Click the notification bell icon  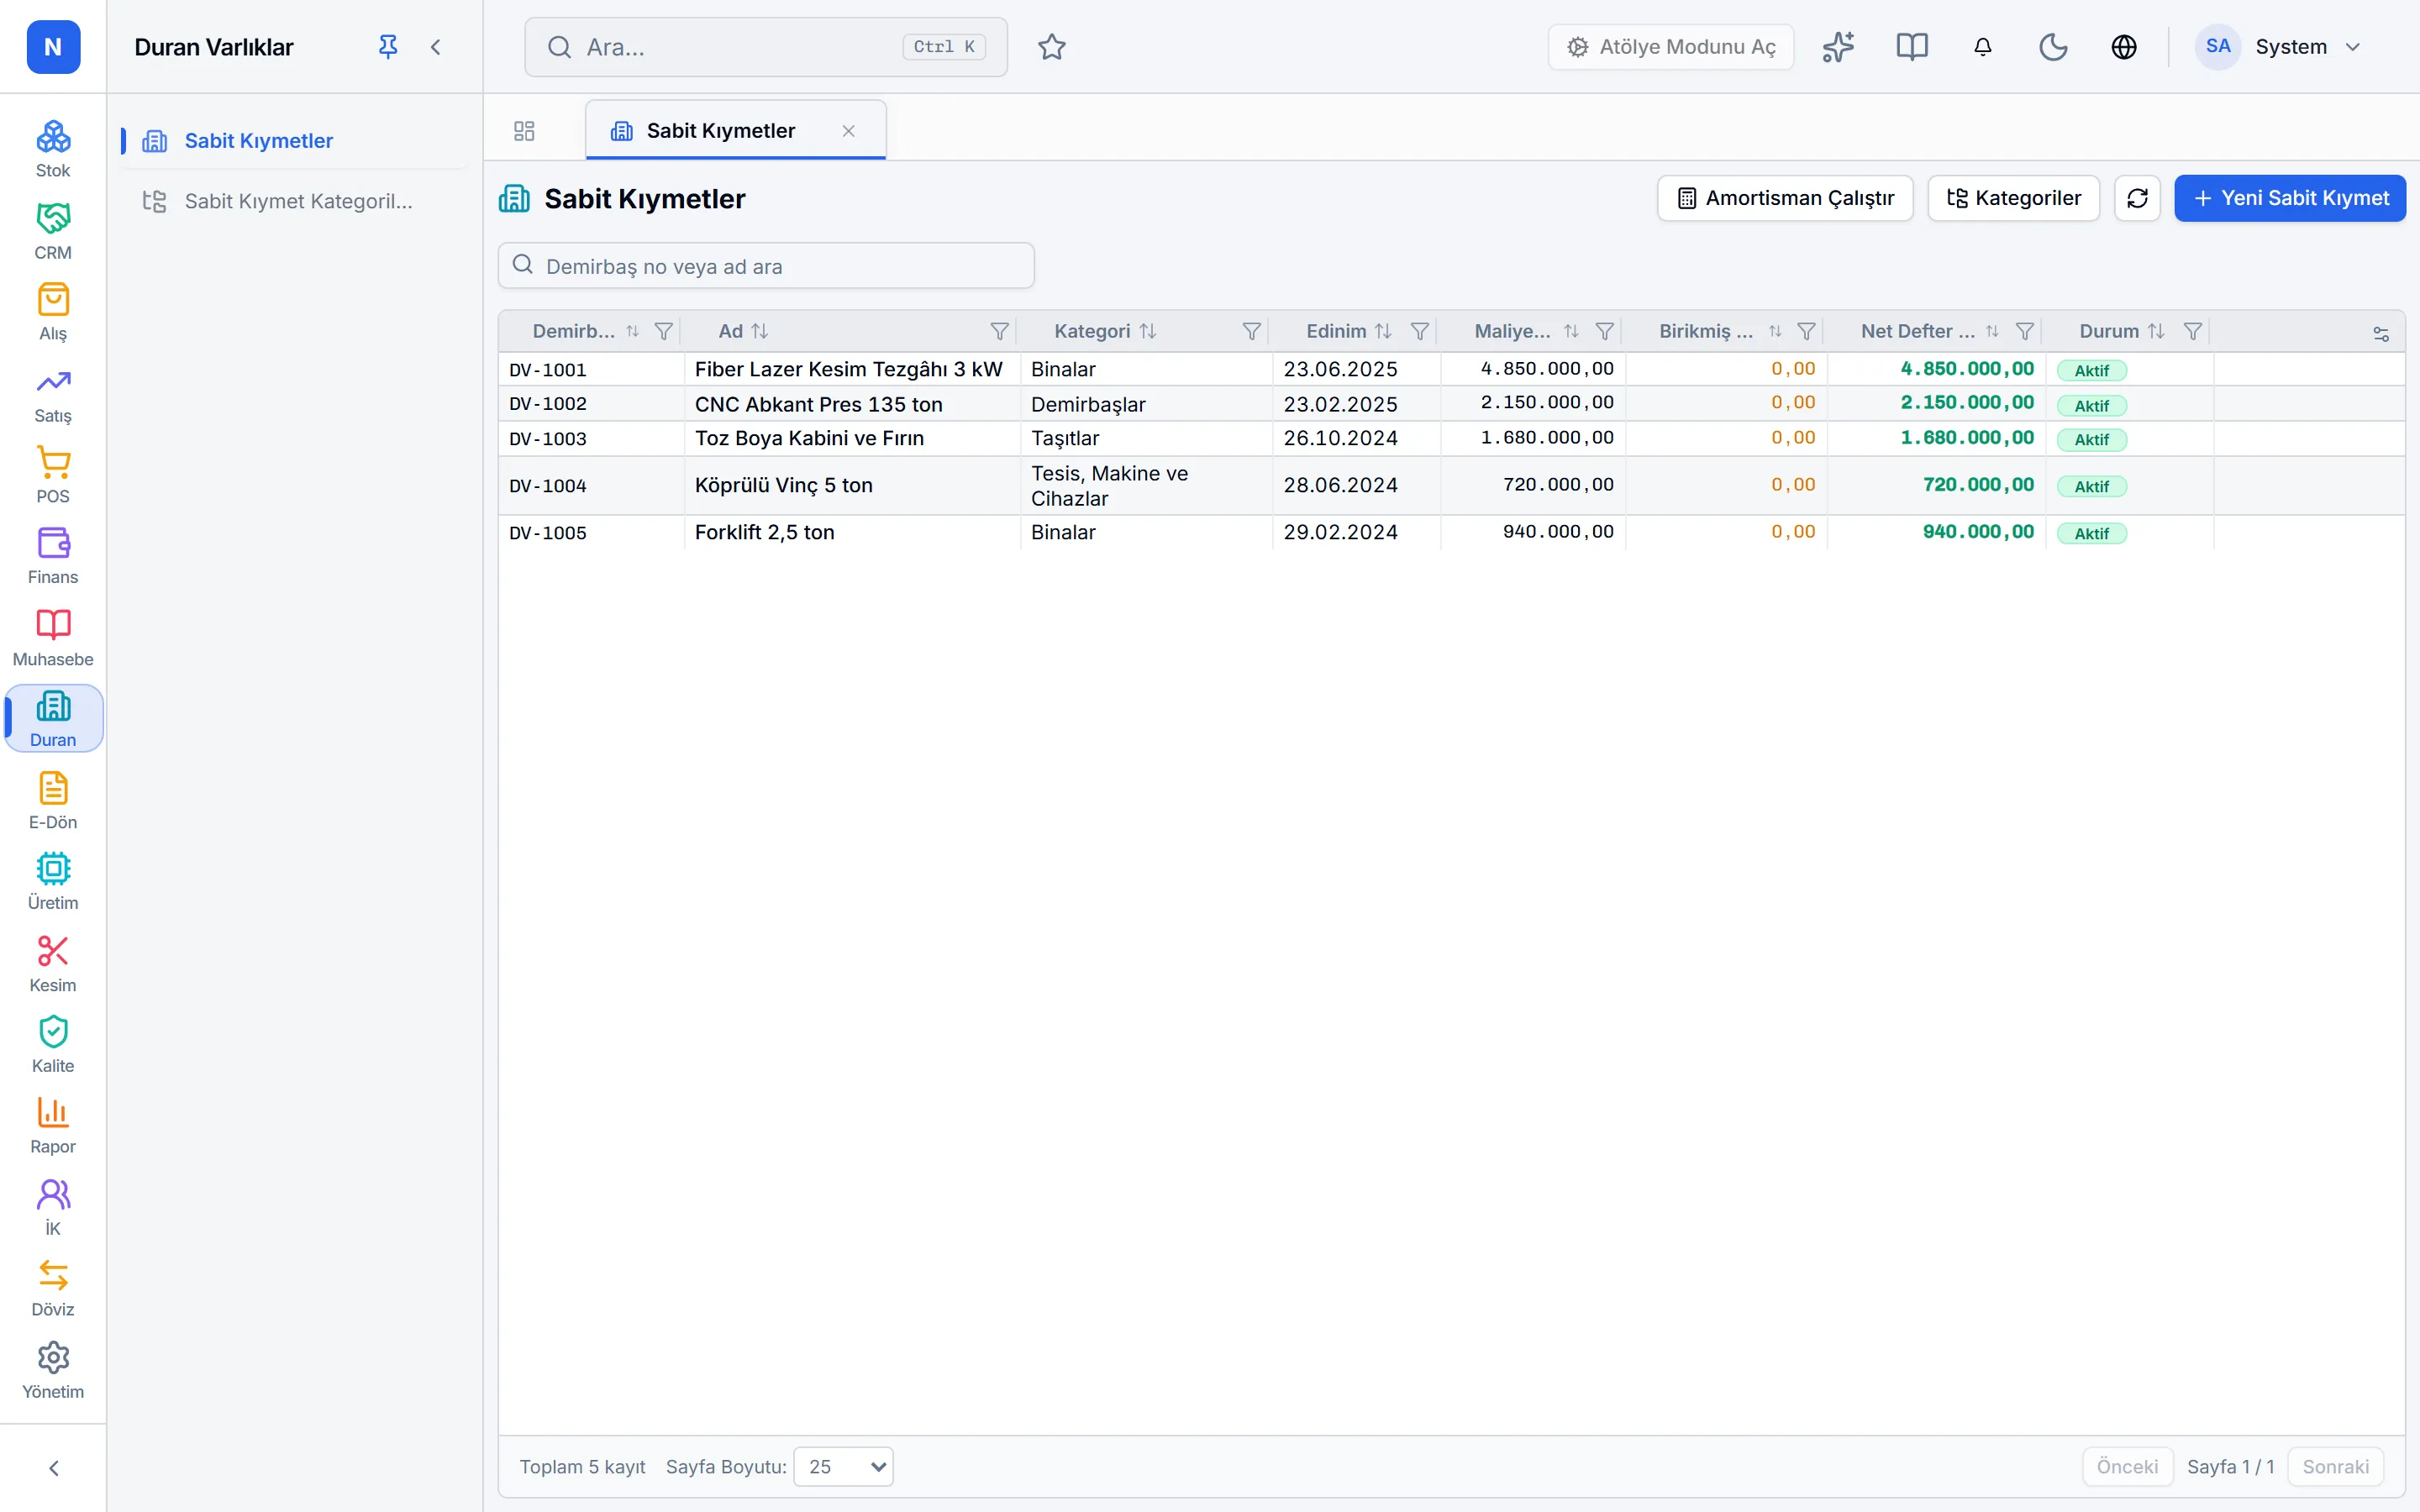(1982, 47)
